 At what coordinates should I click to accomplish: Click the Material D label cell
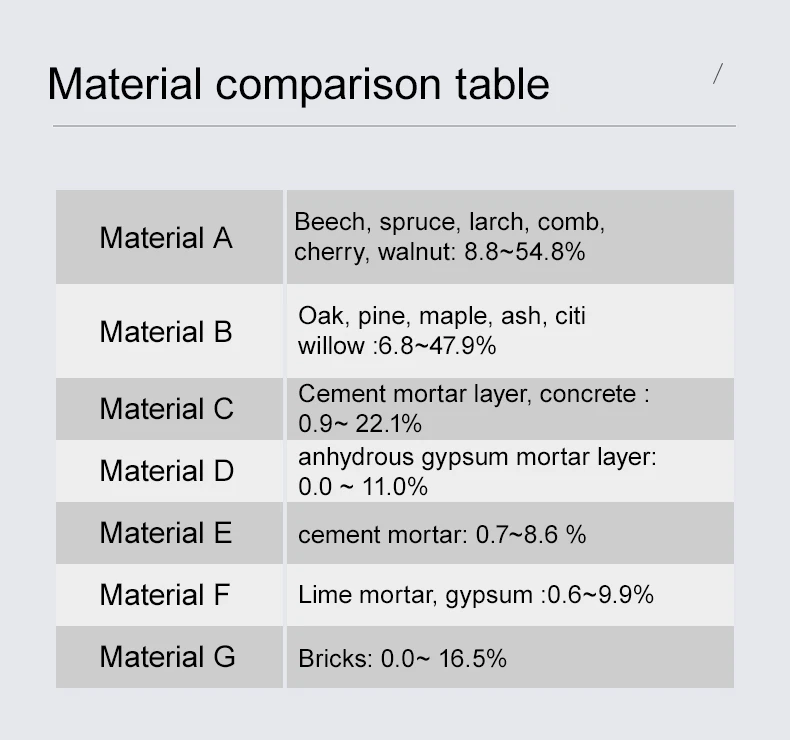pyautogui.click(x=166, y=471)
